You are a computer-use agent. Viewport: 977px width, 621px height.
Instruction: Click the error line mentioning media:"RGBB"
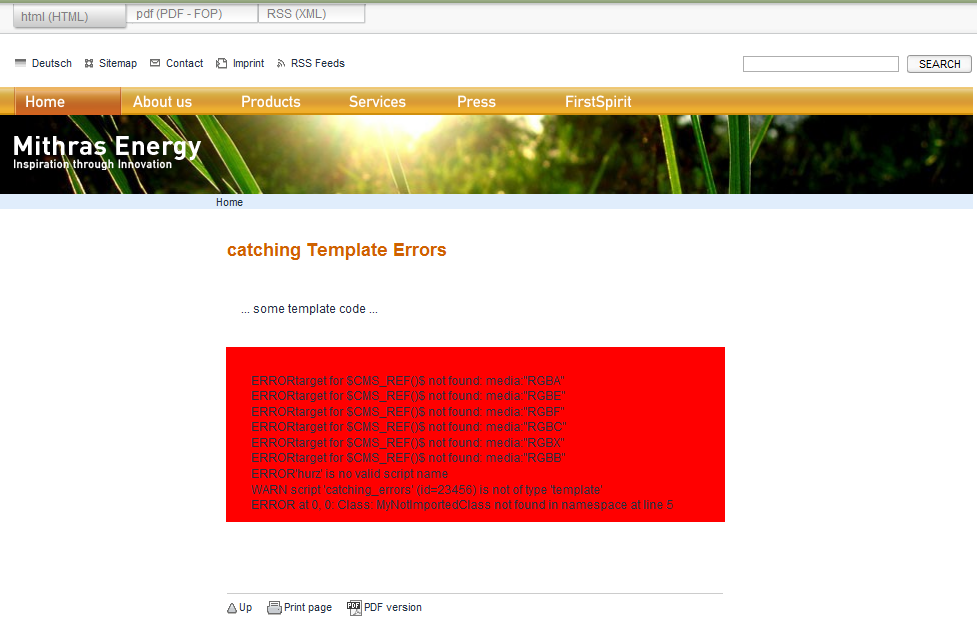click(409, 458)
